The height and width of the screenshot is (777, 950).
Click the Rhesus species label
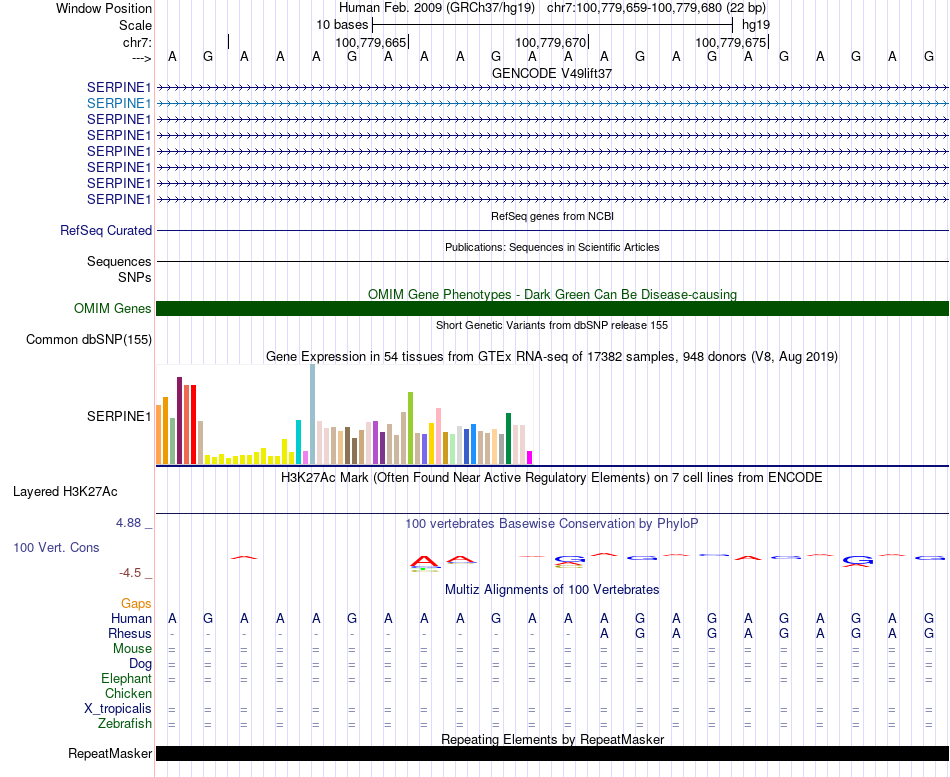pyautogui.click(x=130, y=633)
